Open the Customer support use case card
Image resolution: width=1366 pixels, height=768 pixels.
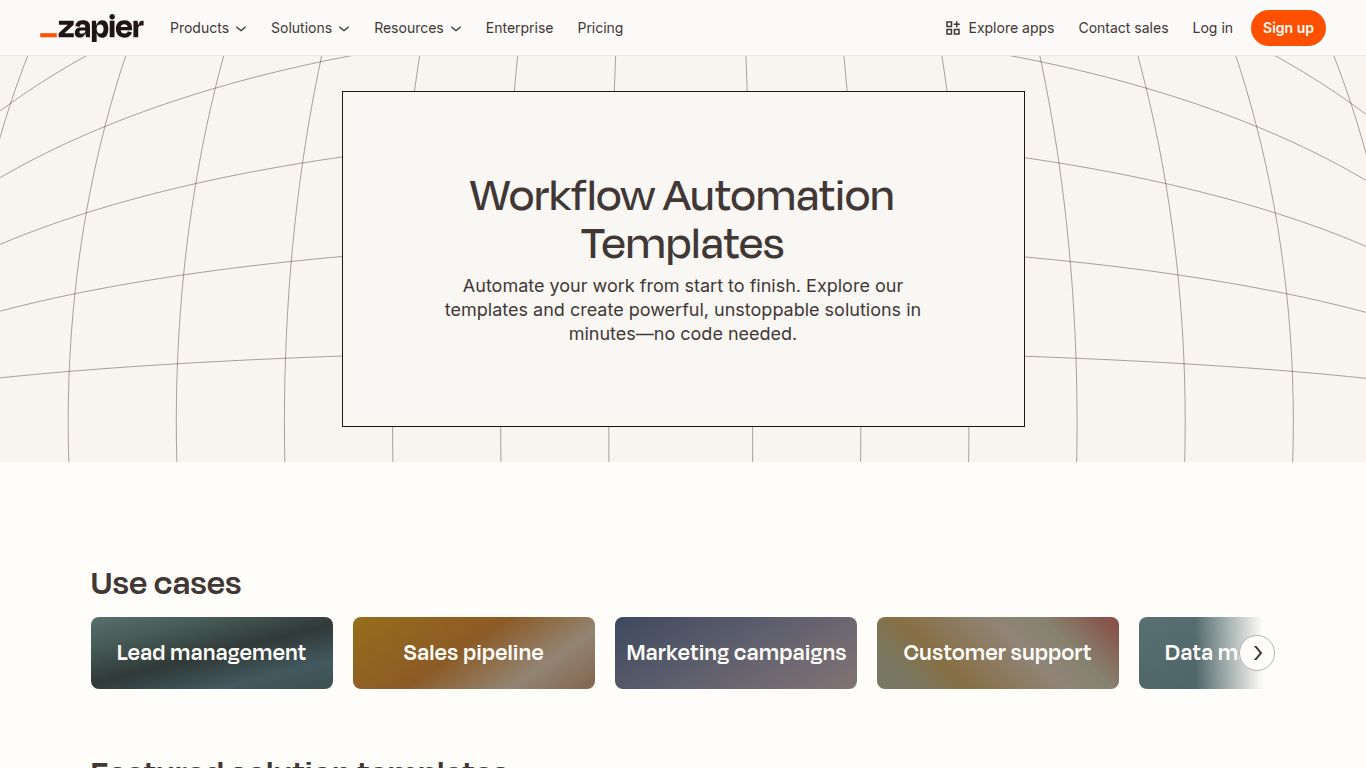[x=997, y=652]
